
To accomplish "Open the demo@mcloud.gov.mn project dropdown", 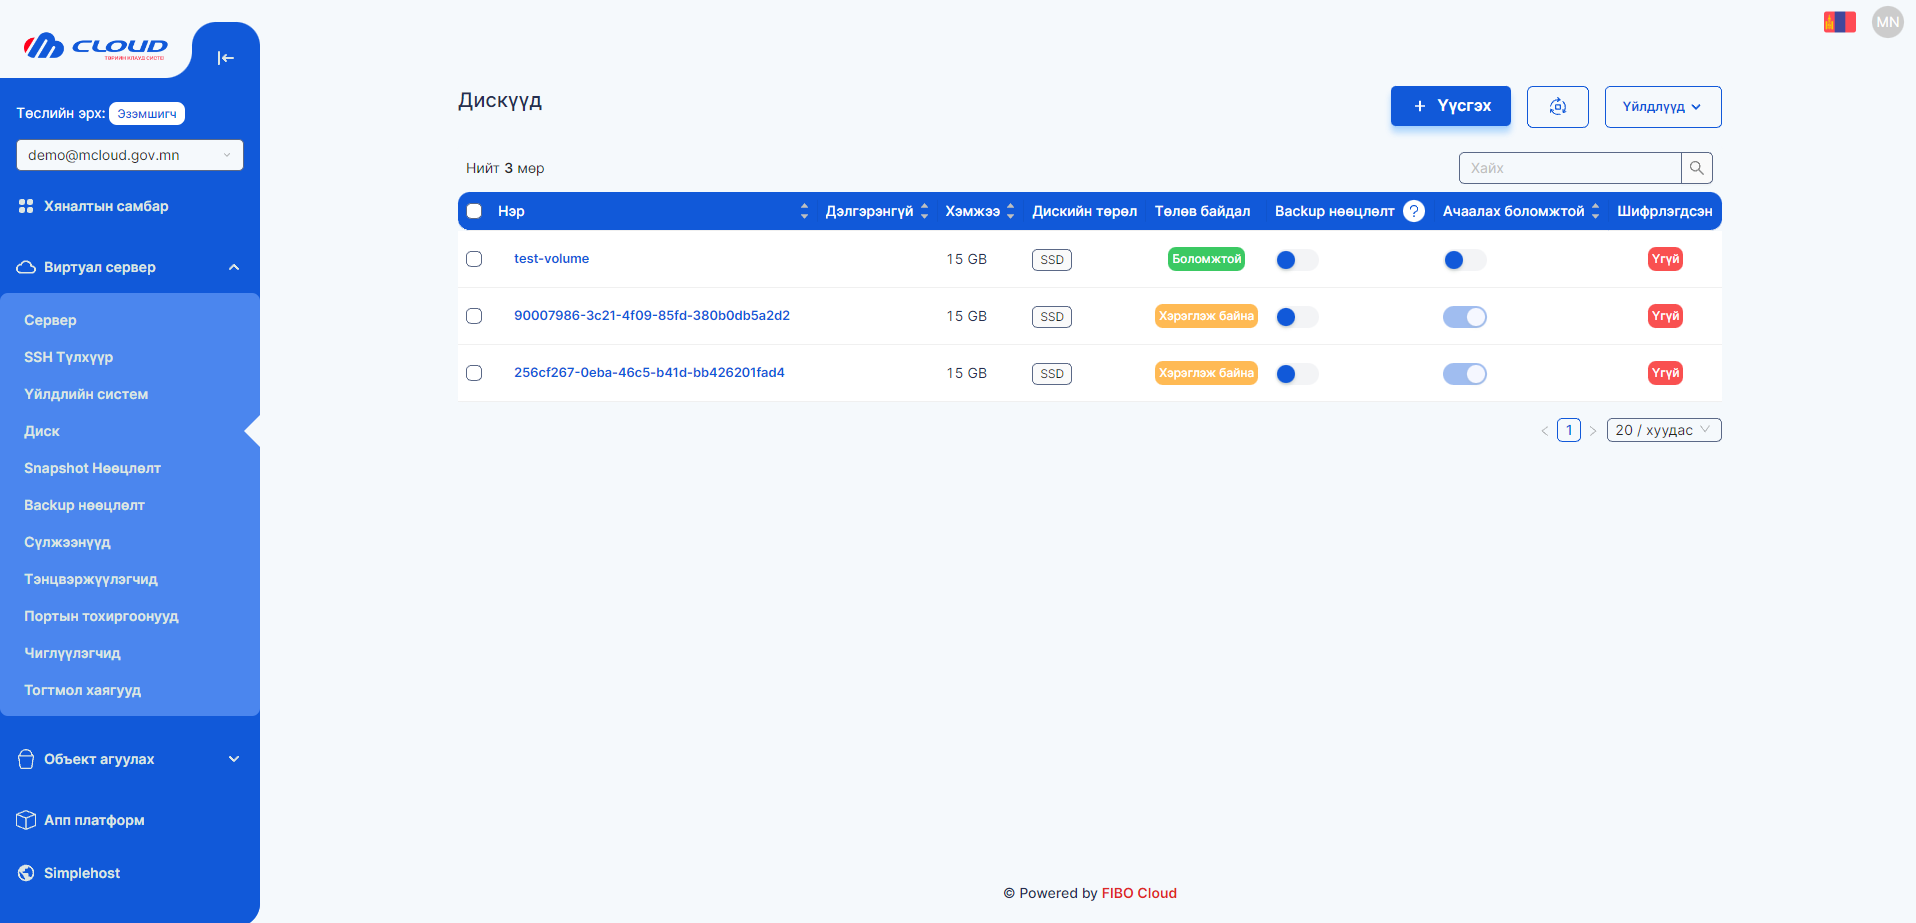I will tap(130, 155).
